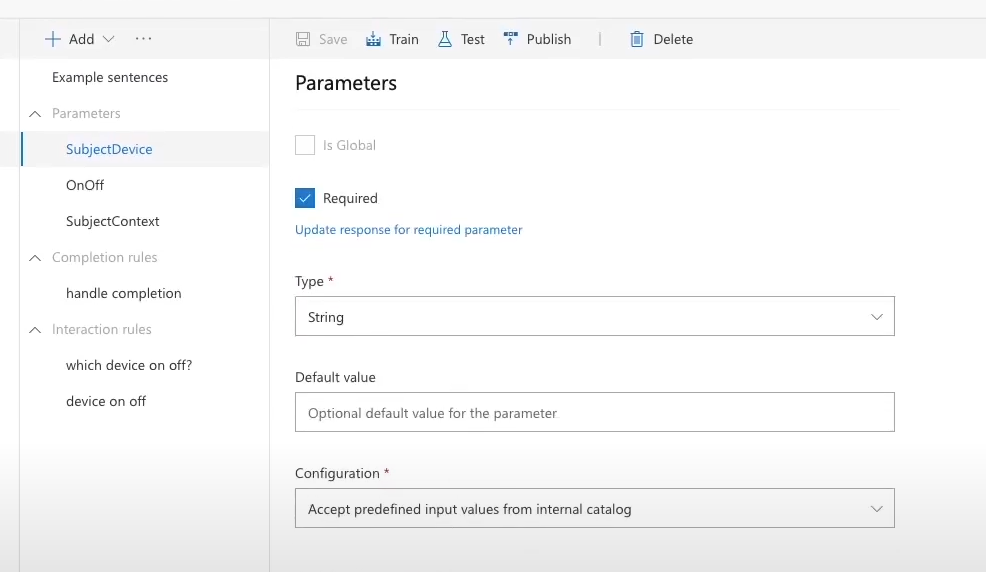Click the plus Add icon
This screenshot has width=986, height=572.
(x=53, y=39)
